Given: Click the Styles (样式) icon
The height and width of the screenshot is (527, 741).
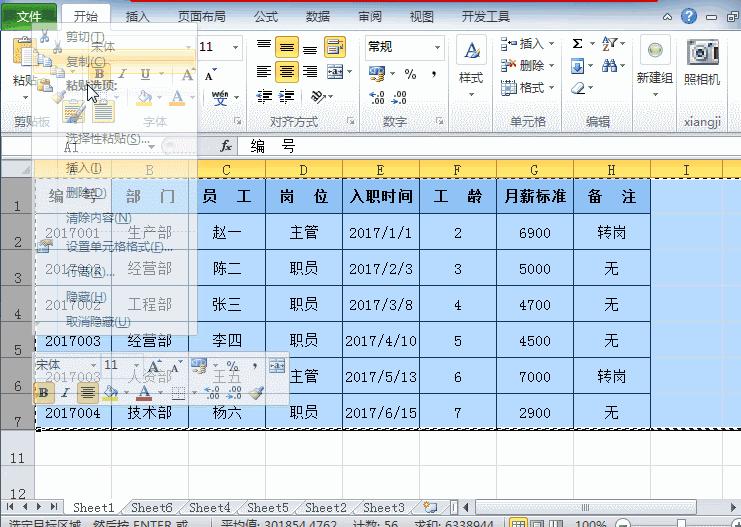Looking at the screenshot, I should pos(471,50).
